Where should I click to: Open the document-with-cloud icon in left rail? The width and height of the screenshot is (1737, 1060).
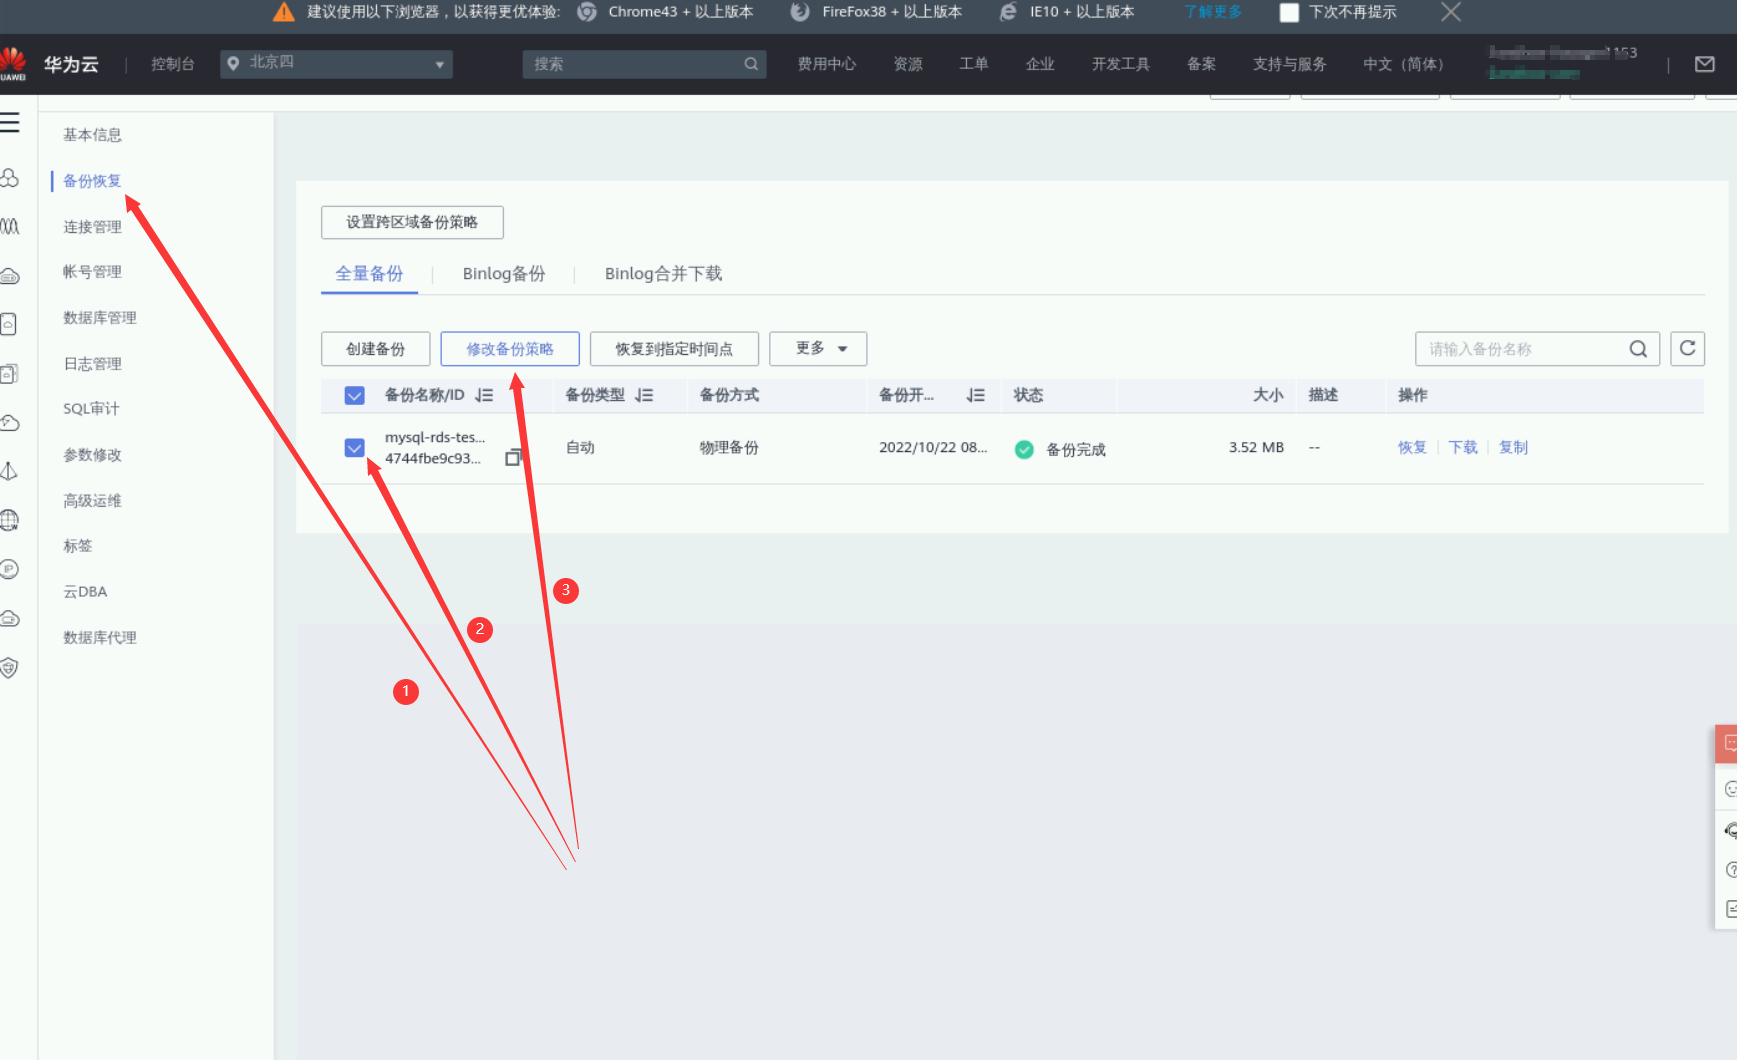pyautogui.click(x=9, y=324)
